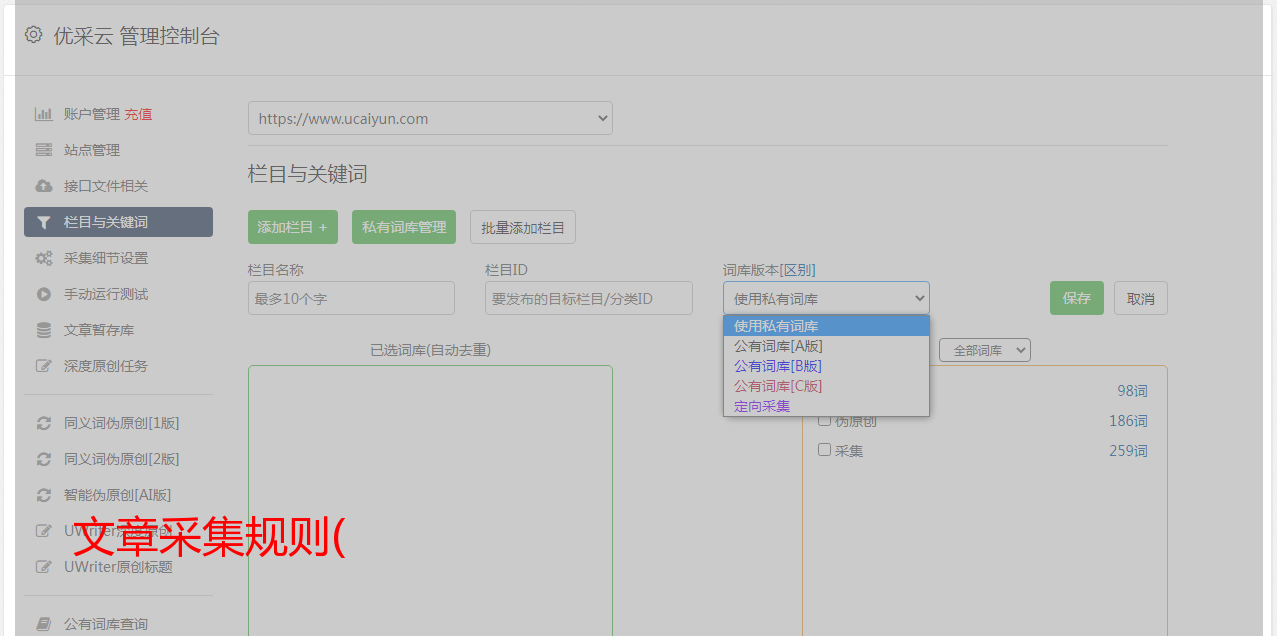Follow the red 充值 recharge link
Viewport: 1277px width, 636px height.
[x=138, y=114]
